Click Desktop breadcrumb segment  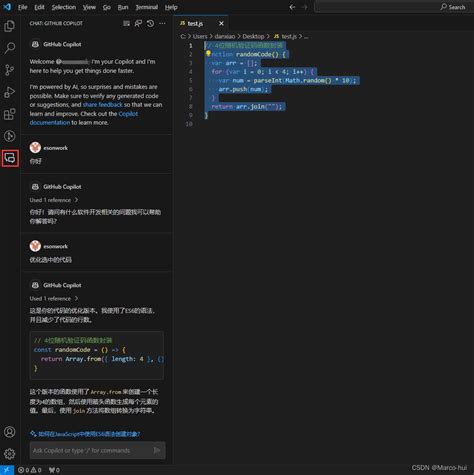click(253, 36)
